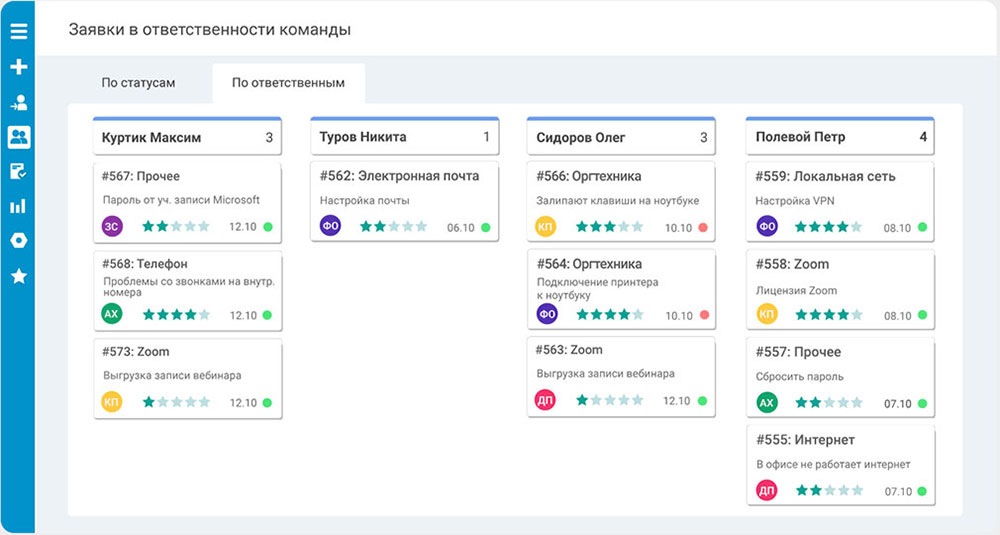Image resolution: width=1000 pixels, height=535 pixels.
Task: Open the hexagon settings icon in sidebar
Action: (x=18, y=241)
